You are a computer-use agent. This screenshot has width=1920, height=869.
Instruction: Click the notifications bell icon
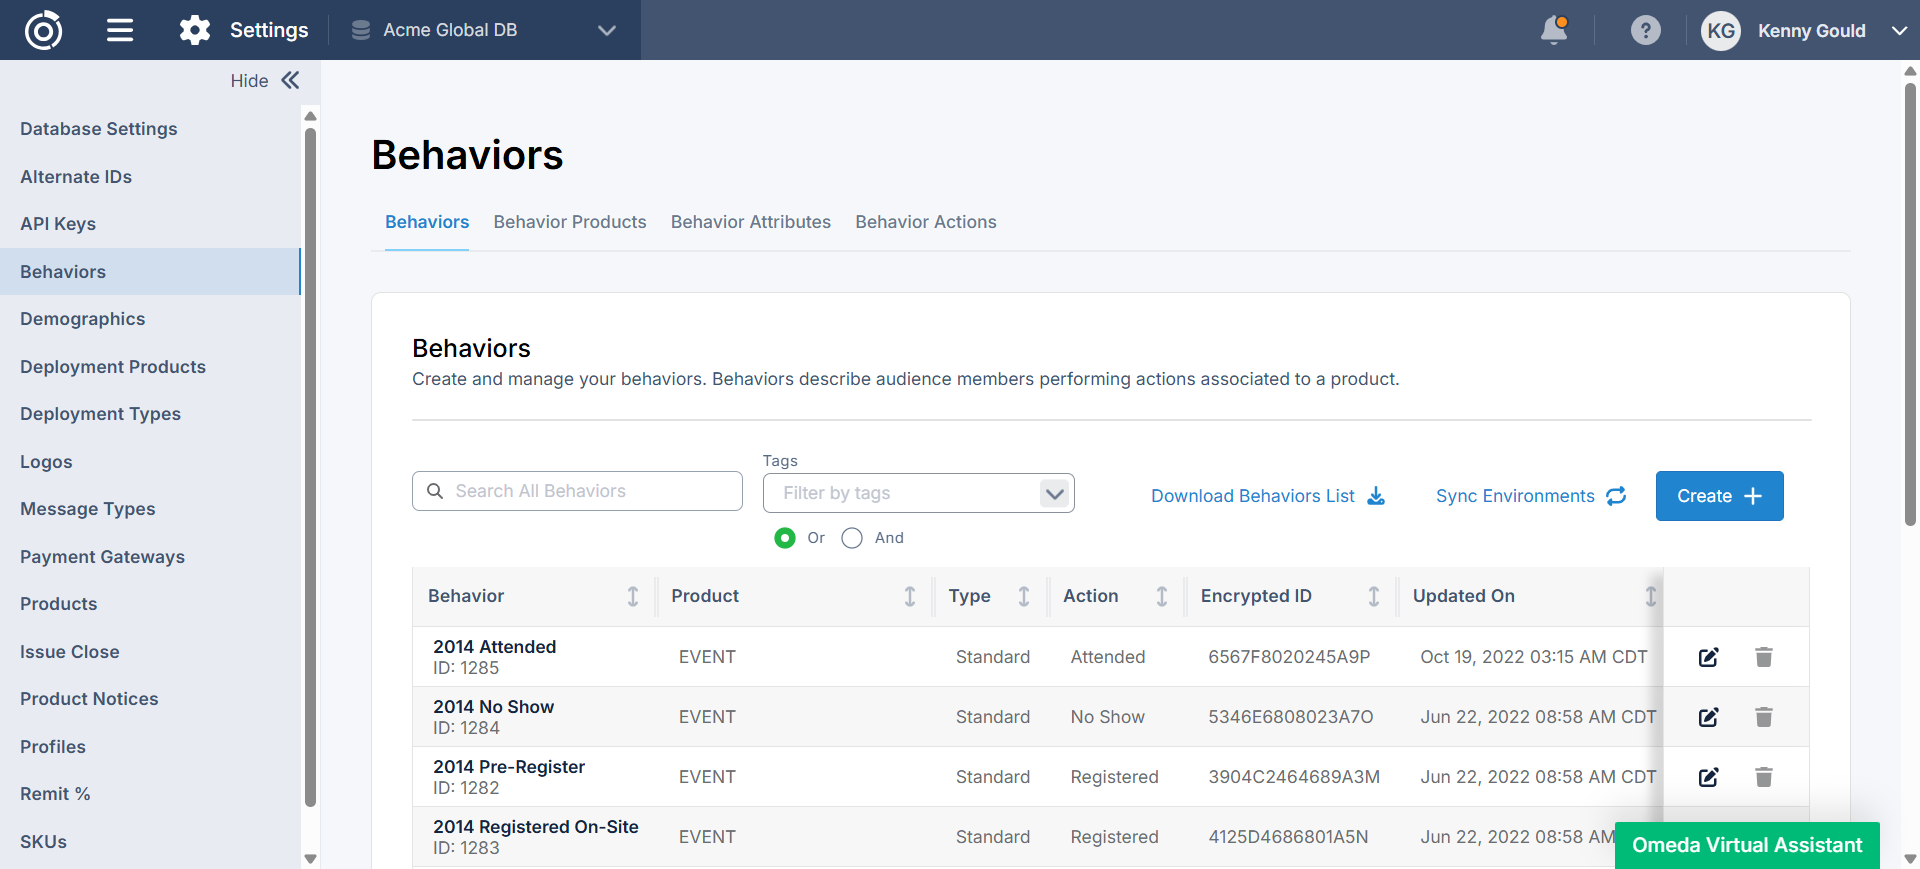tap(1553, 30)
